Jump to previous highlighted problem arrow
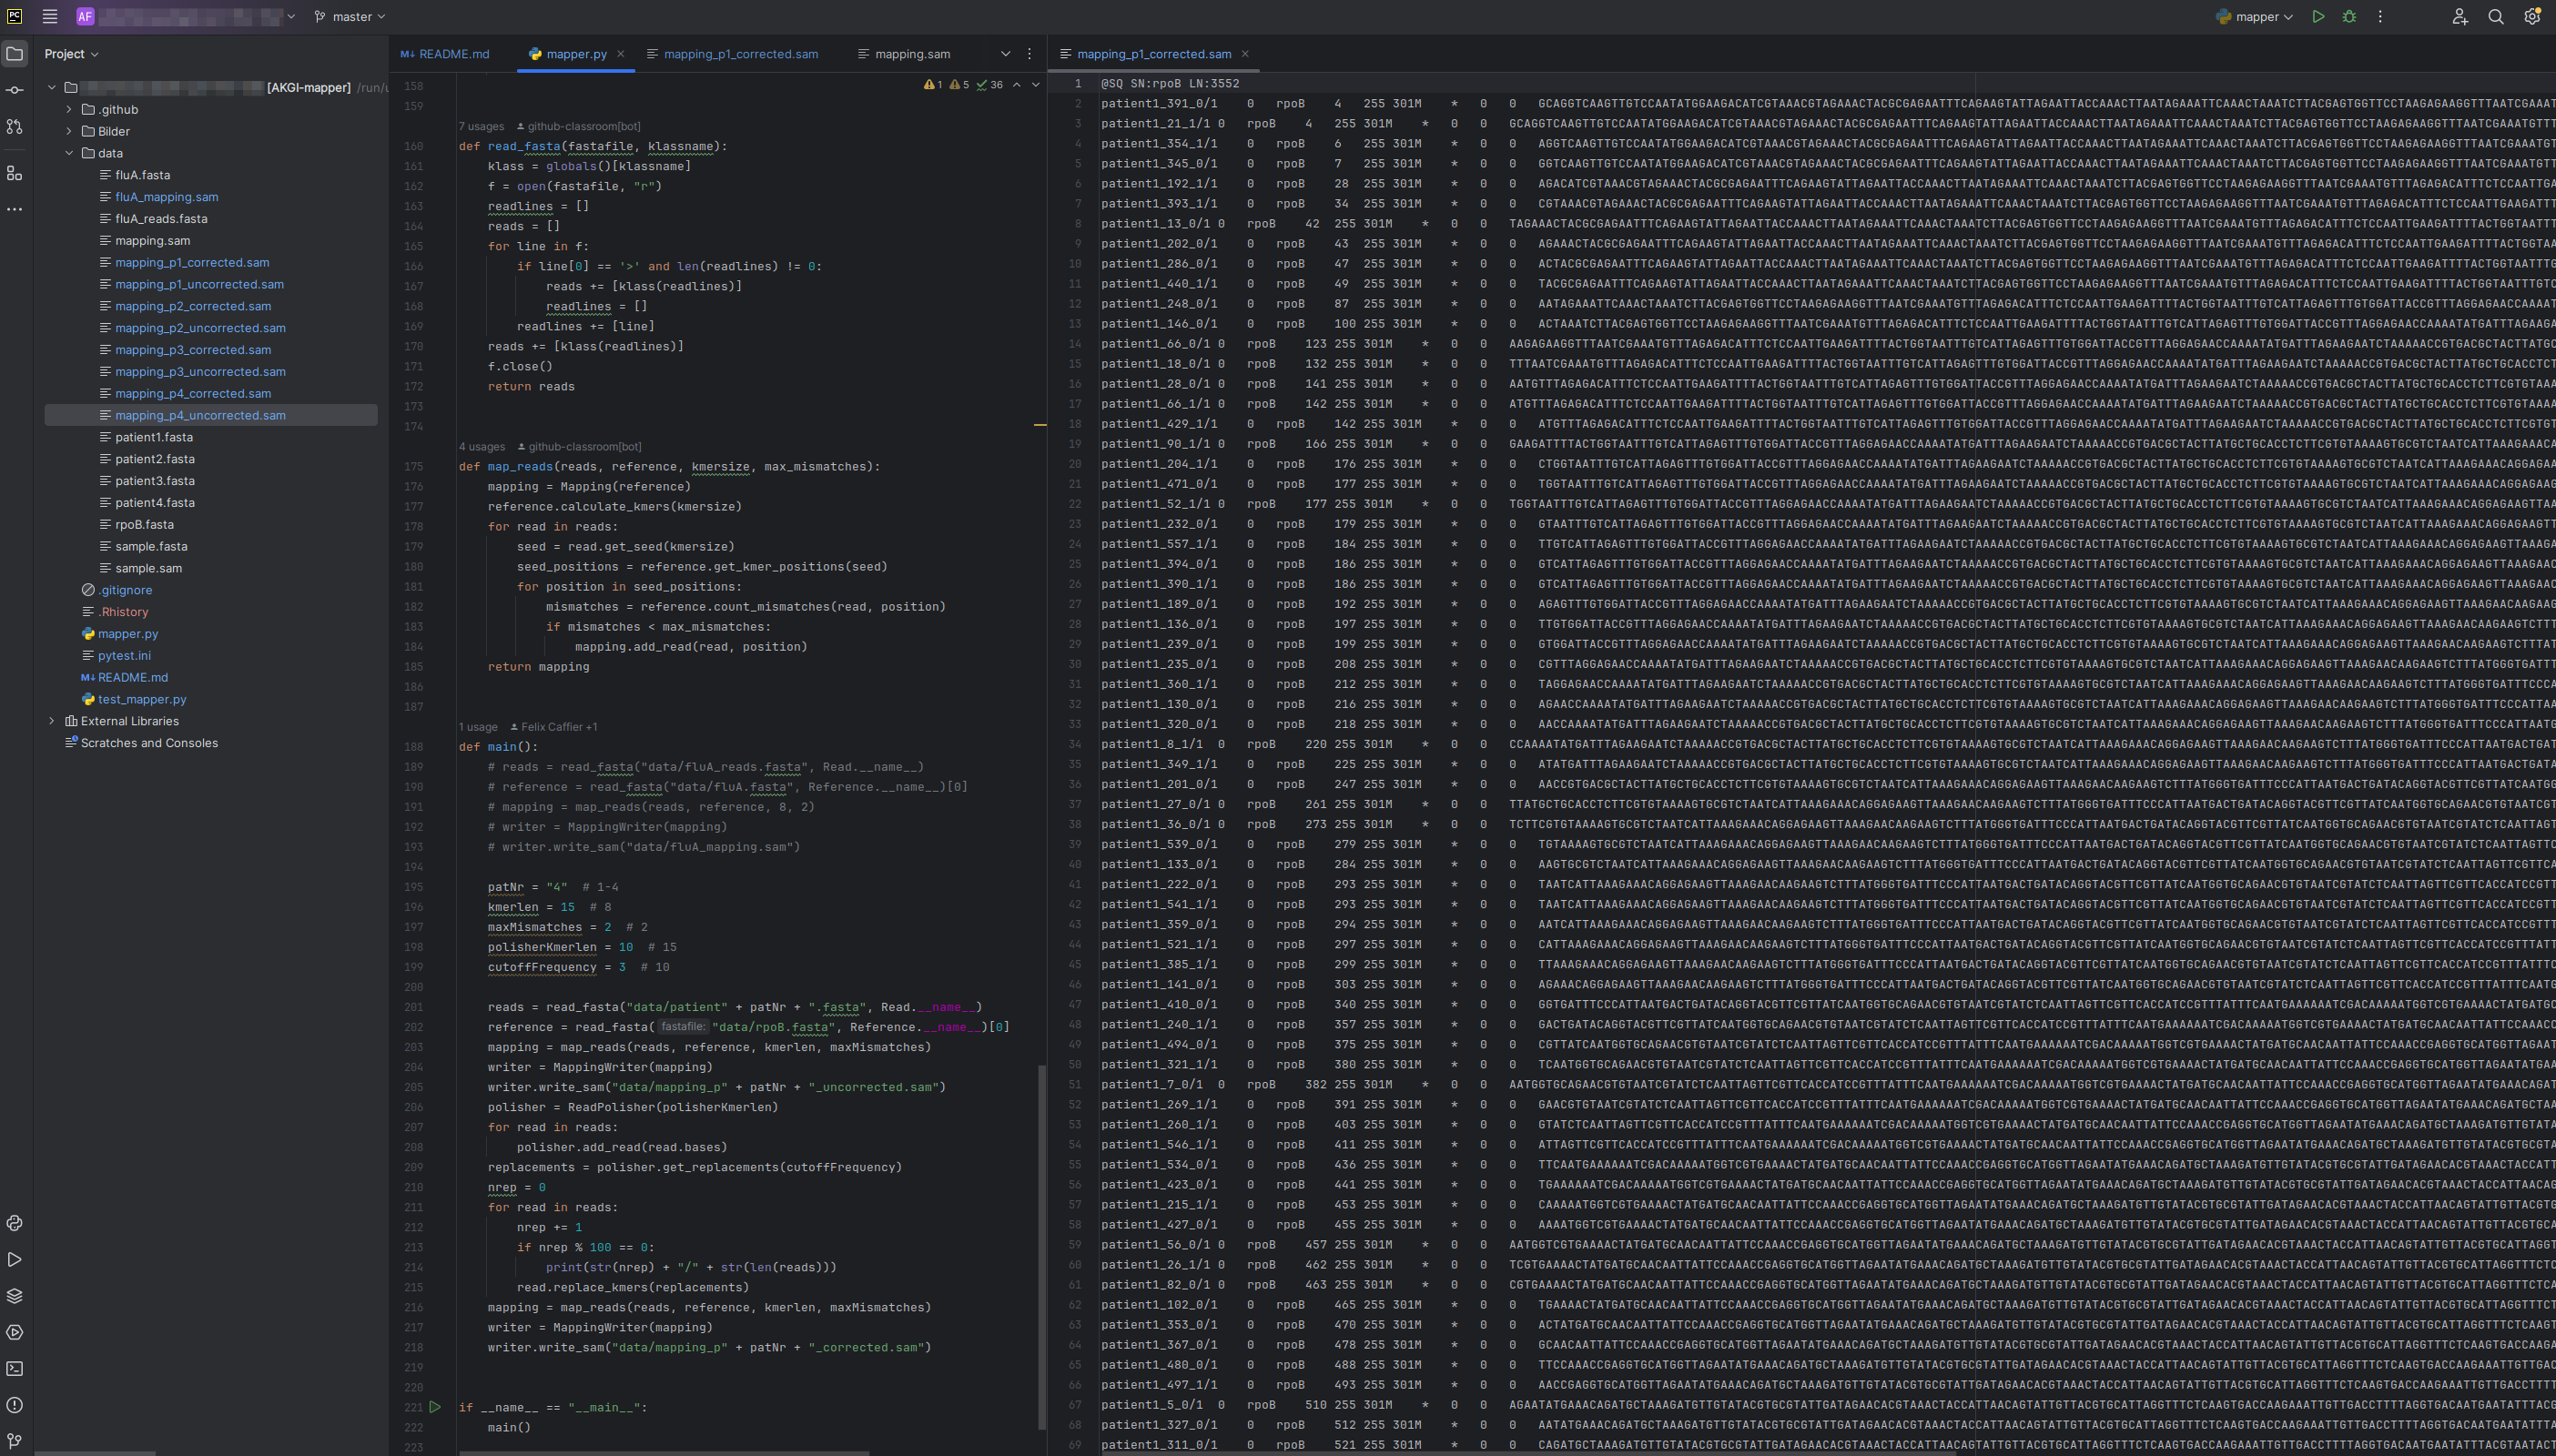 click(1017, 85)
